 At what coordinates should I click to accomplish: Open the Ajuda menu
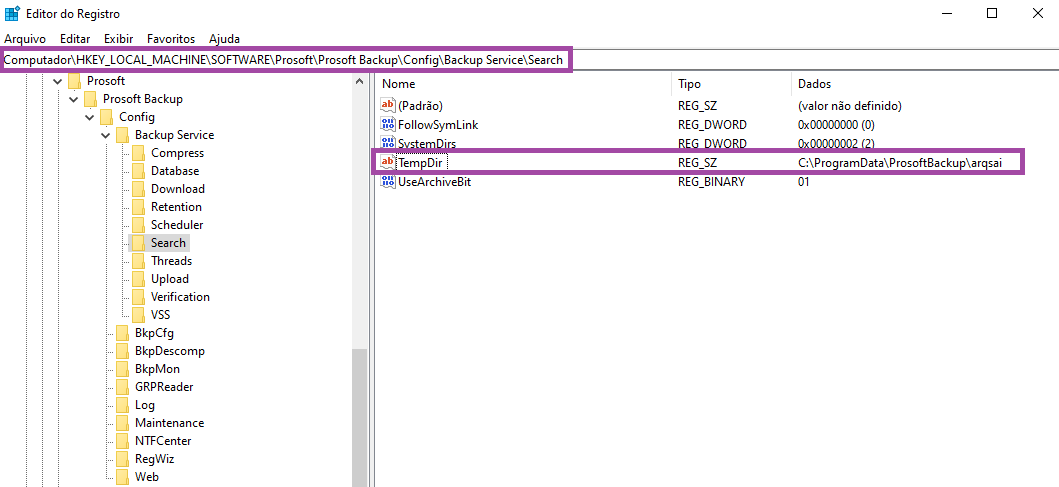tap(224, 39)
